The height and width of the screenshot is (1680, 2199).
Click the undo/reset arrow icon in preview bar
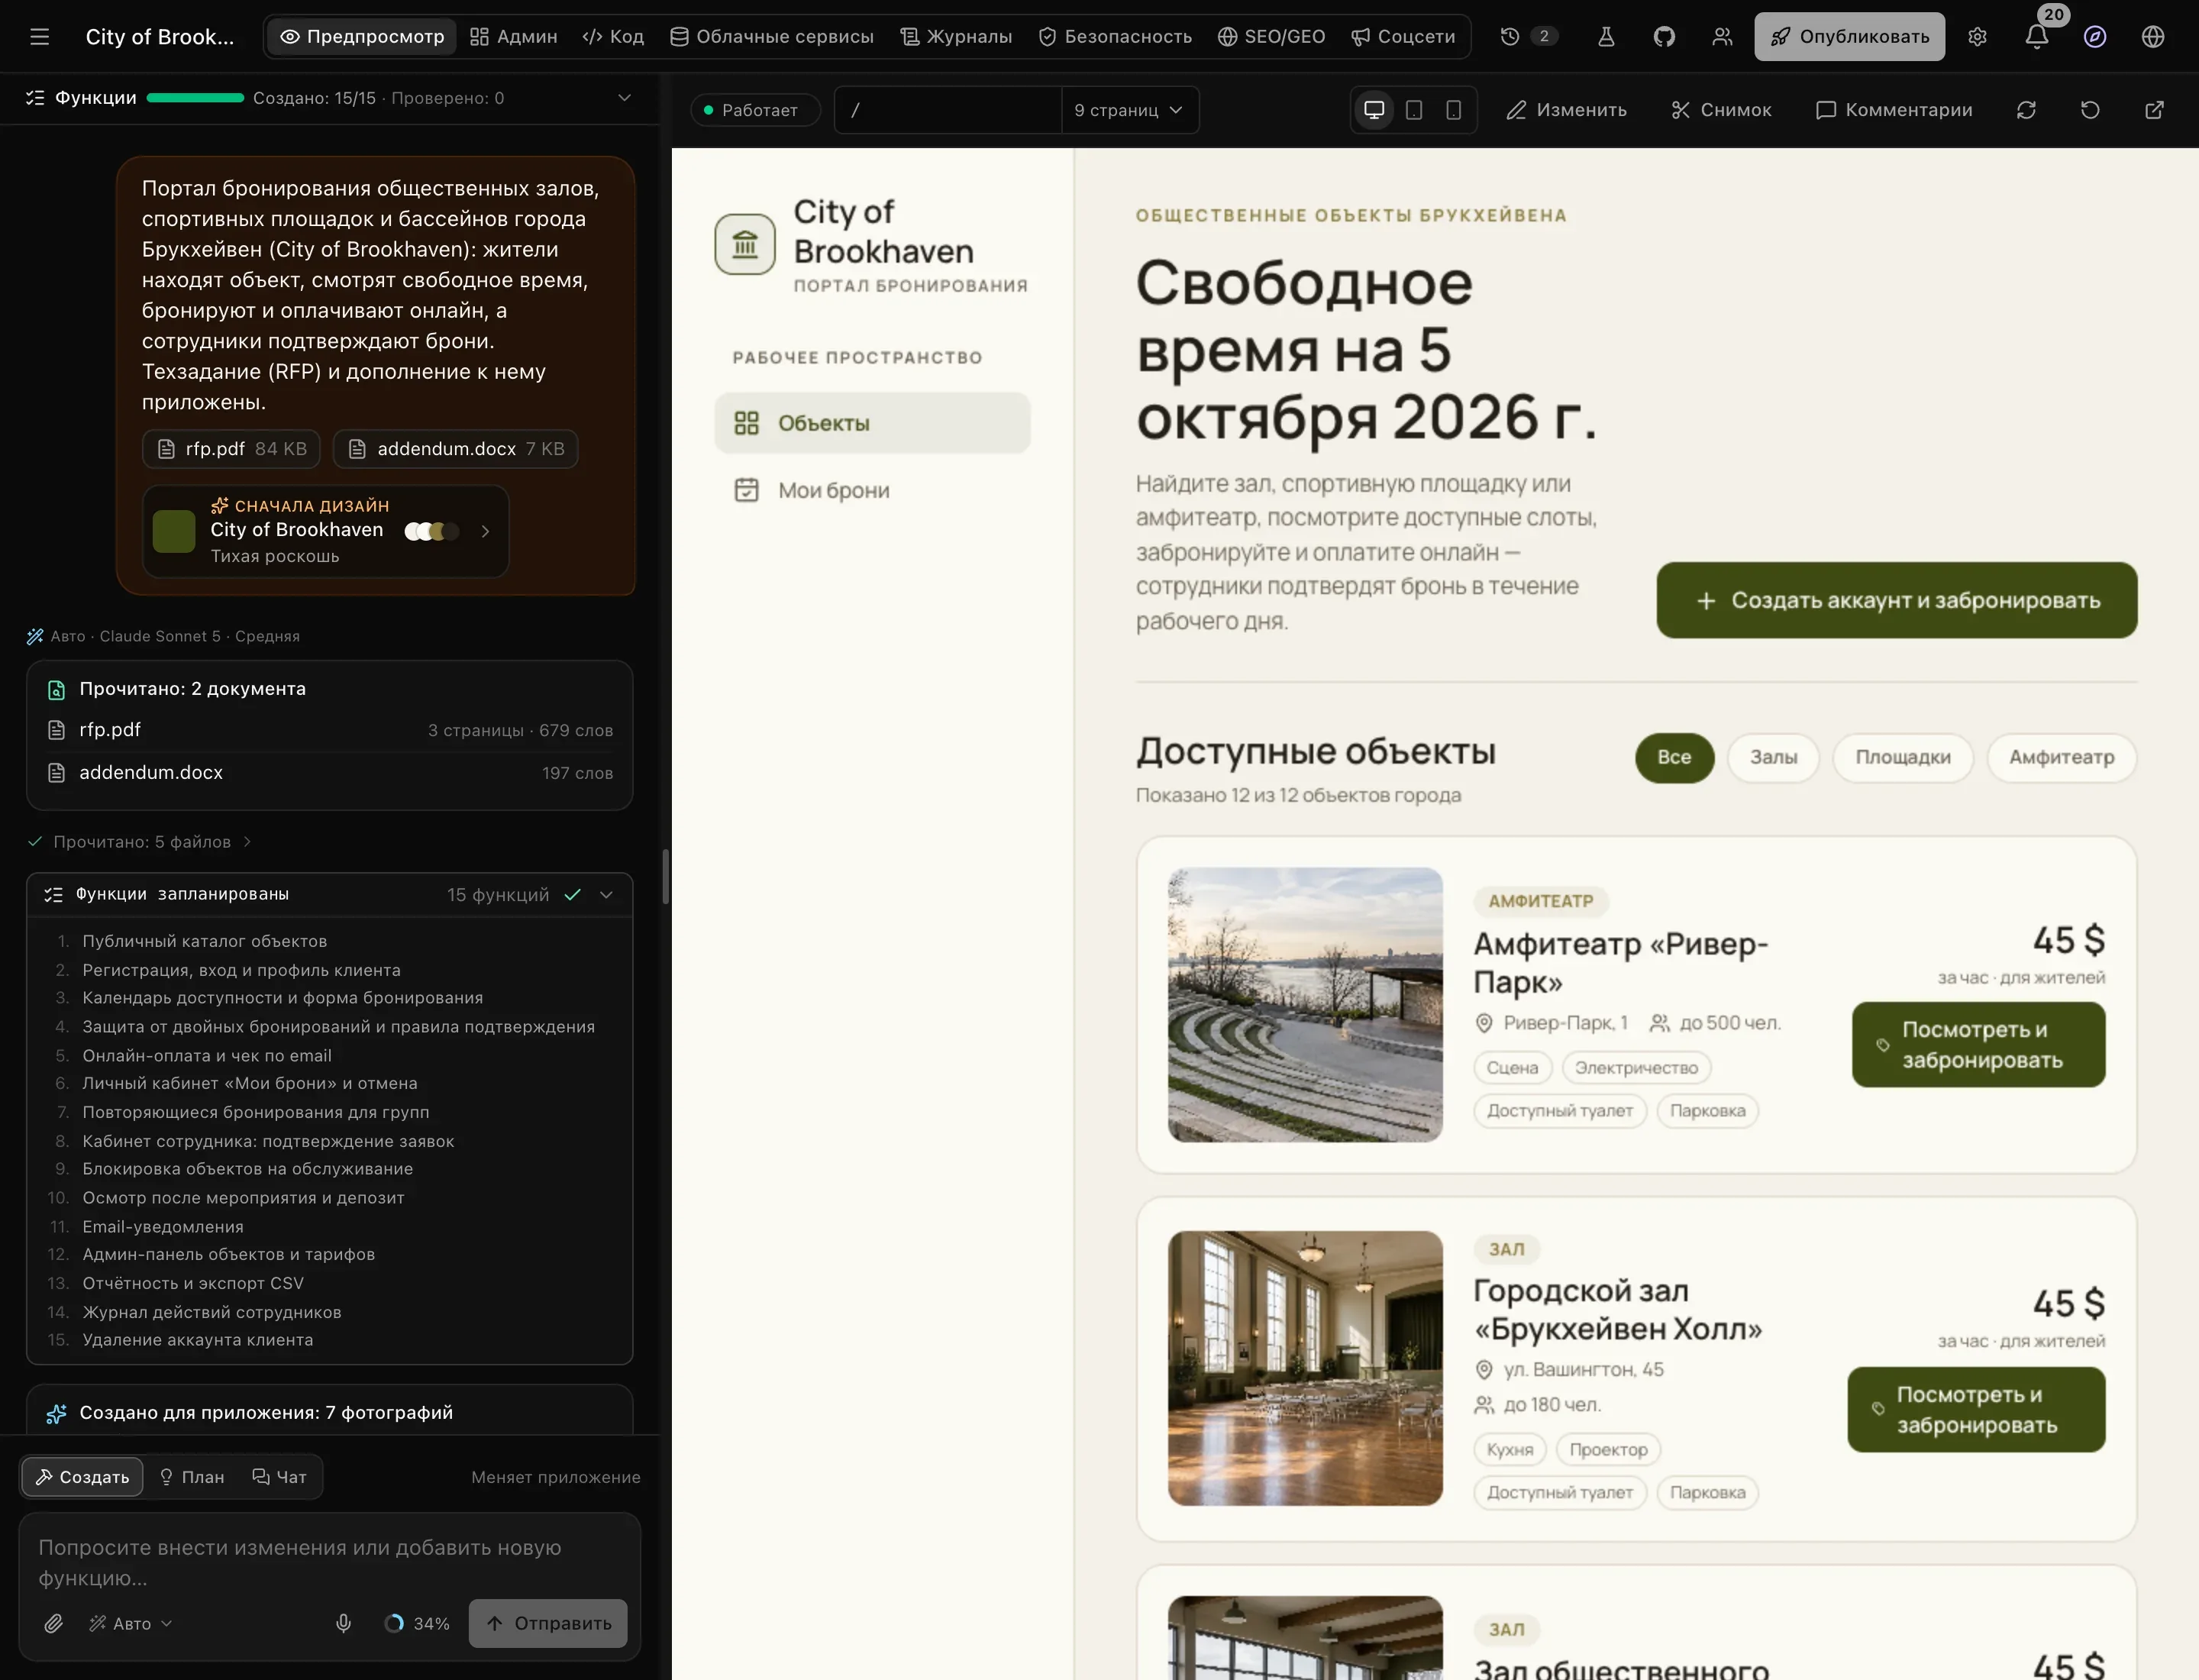pos(2090,110)
